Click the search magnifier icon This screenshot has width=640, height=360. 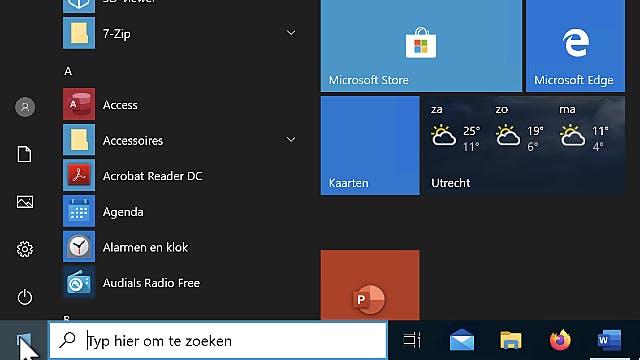67,340
